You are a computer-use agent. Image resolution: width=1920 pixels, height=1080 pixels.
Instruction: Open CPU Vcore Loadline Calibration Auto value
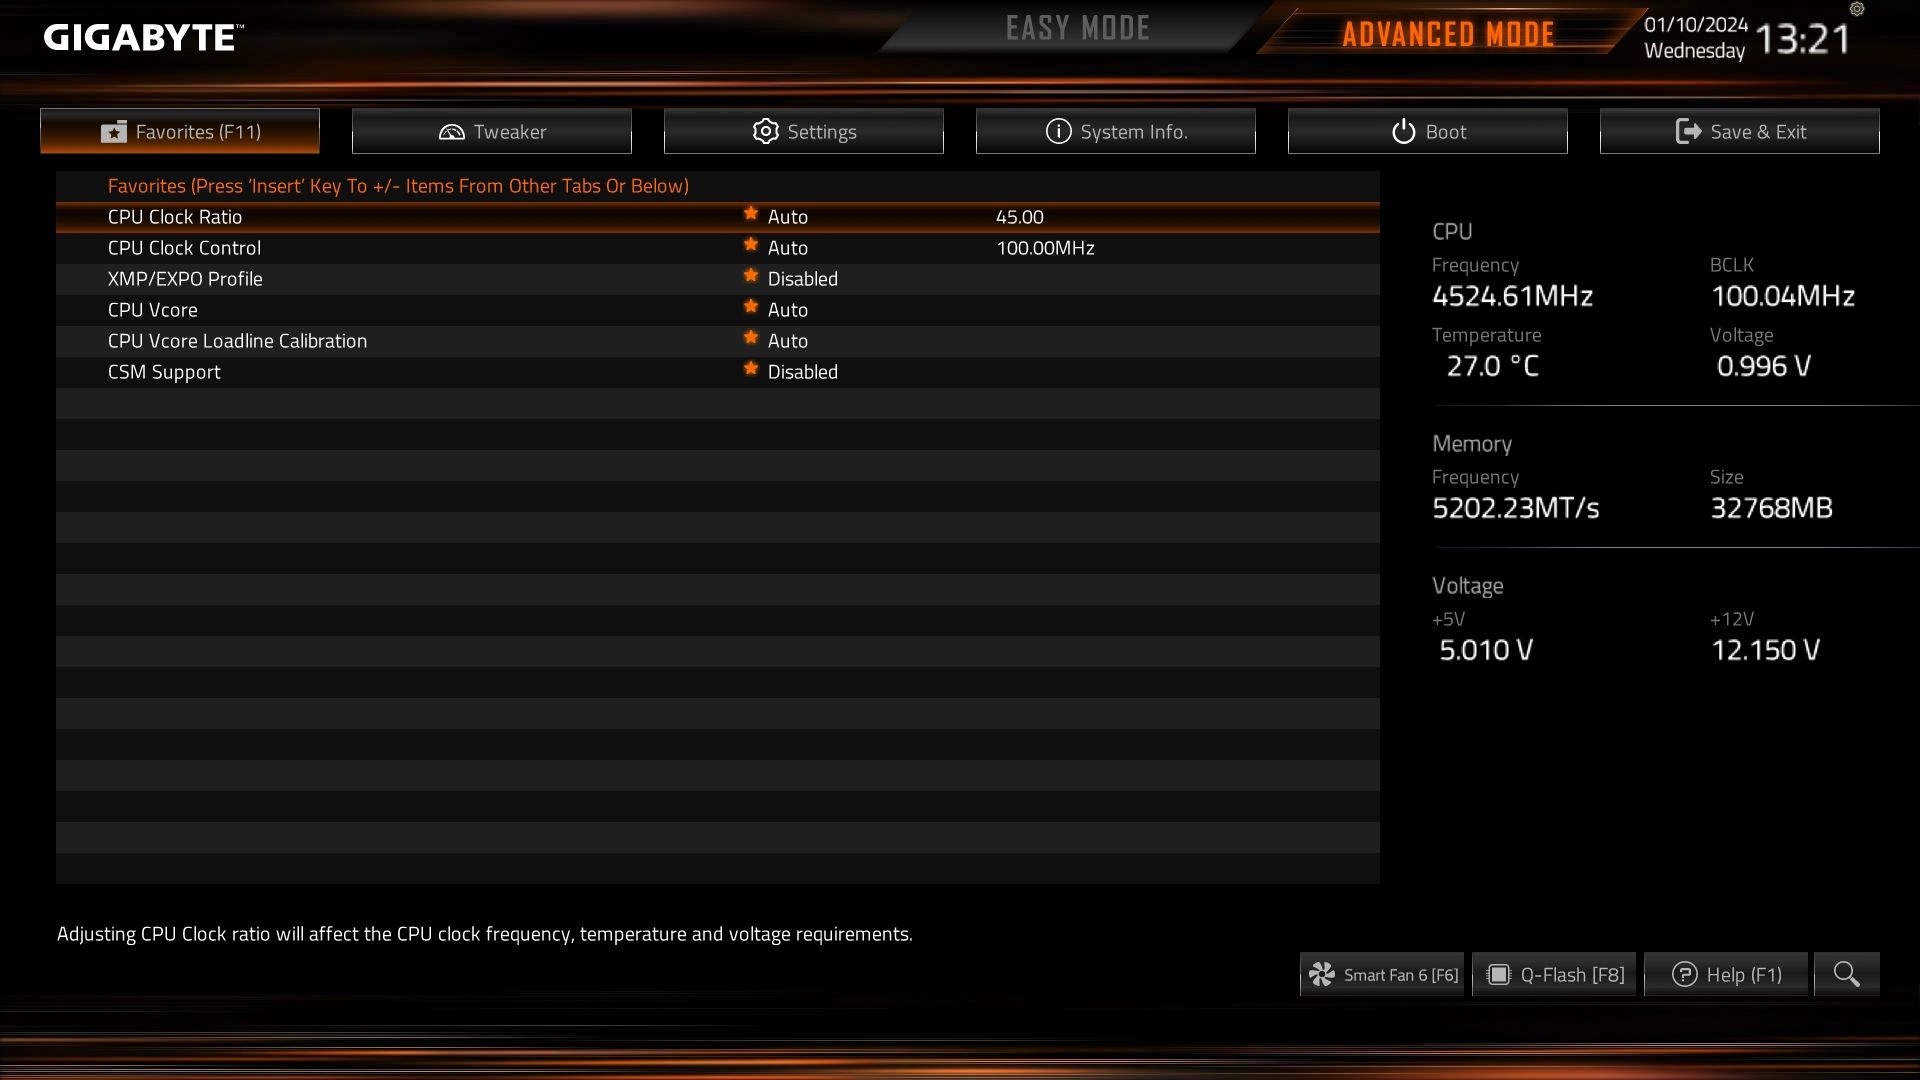click(788, 341)
